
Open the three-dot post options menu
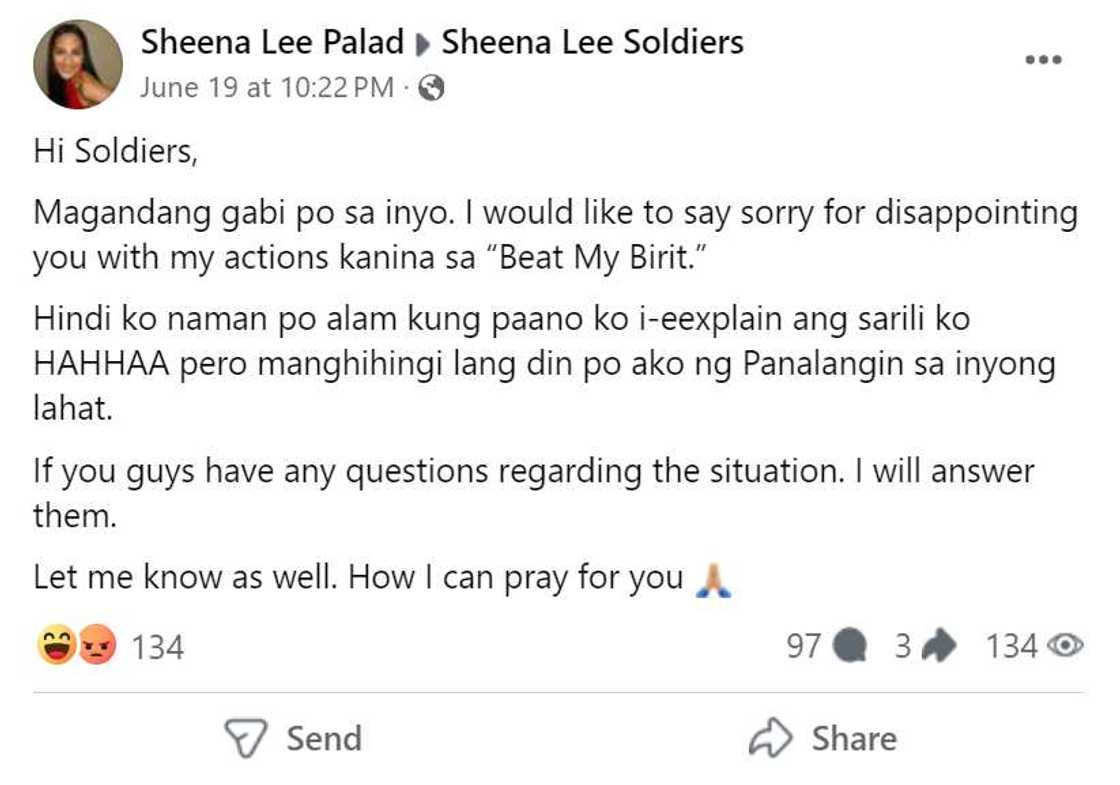tap(1043, 61)
